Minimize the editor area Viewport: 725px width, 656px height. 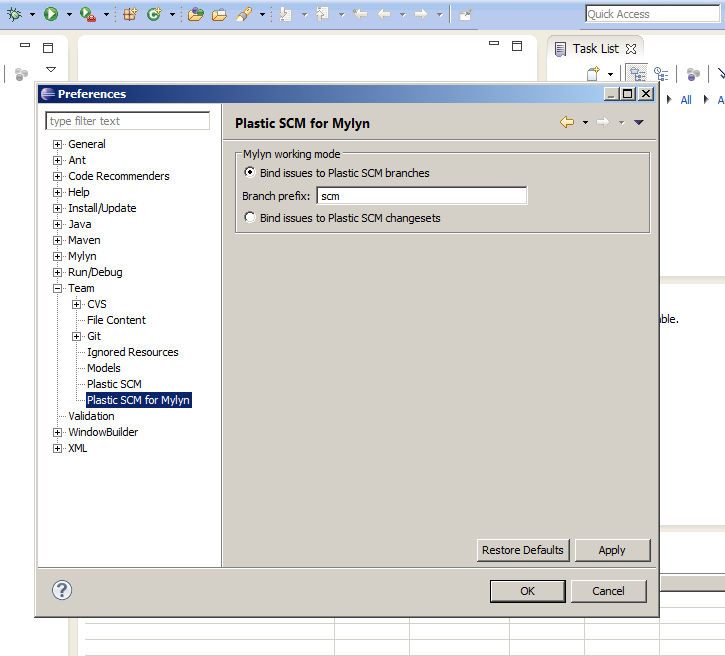coord(494,43)
